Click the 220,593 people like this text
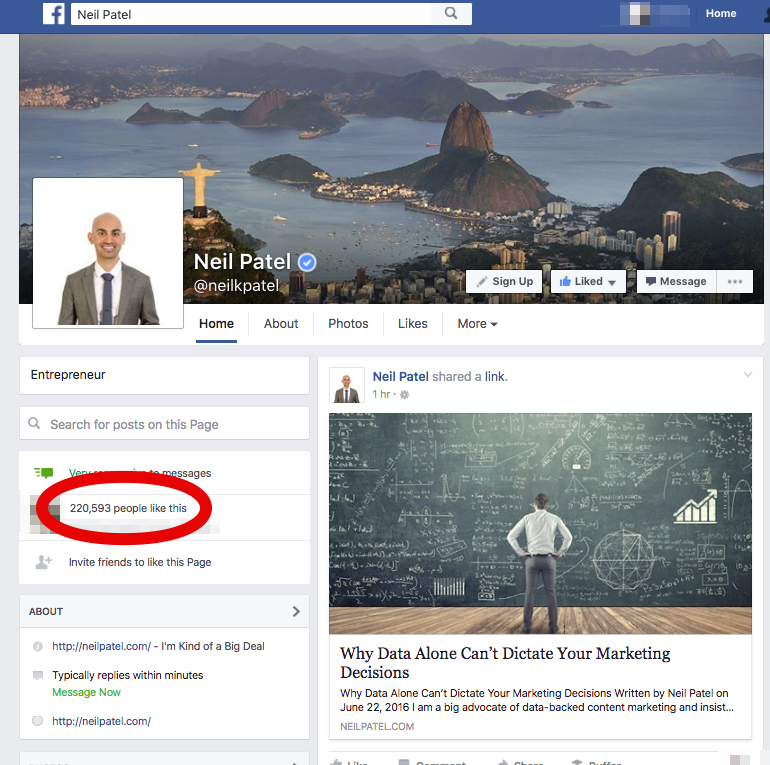The height and width of the screenshot is (765, 770). 128,508
